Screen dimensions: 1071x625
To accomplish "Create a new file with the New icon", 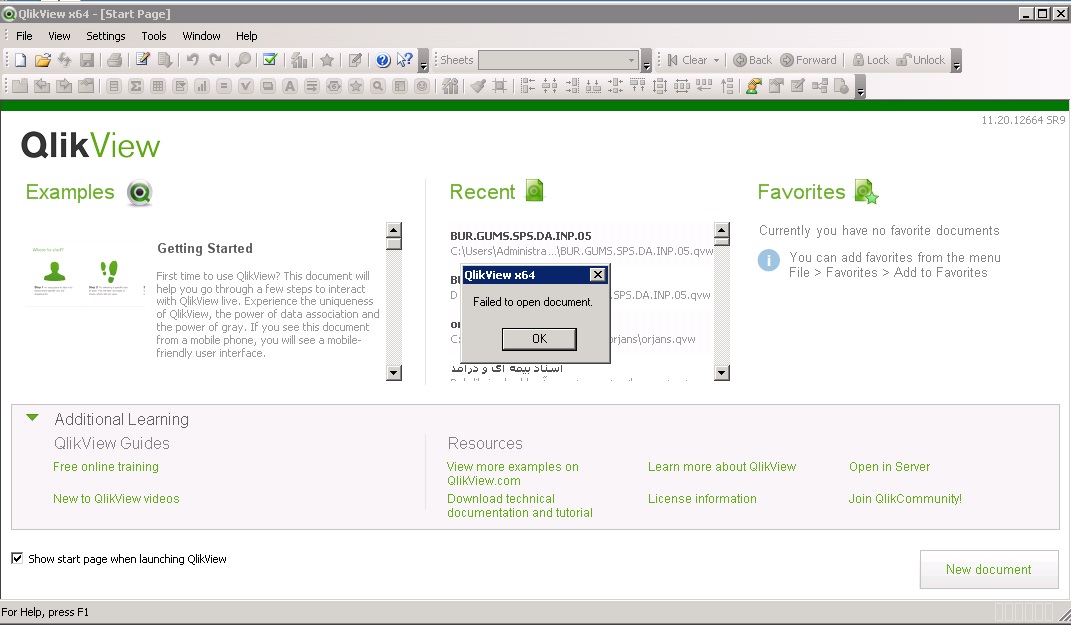I will [20, 60].
